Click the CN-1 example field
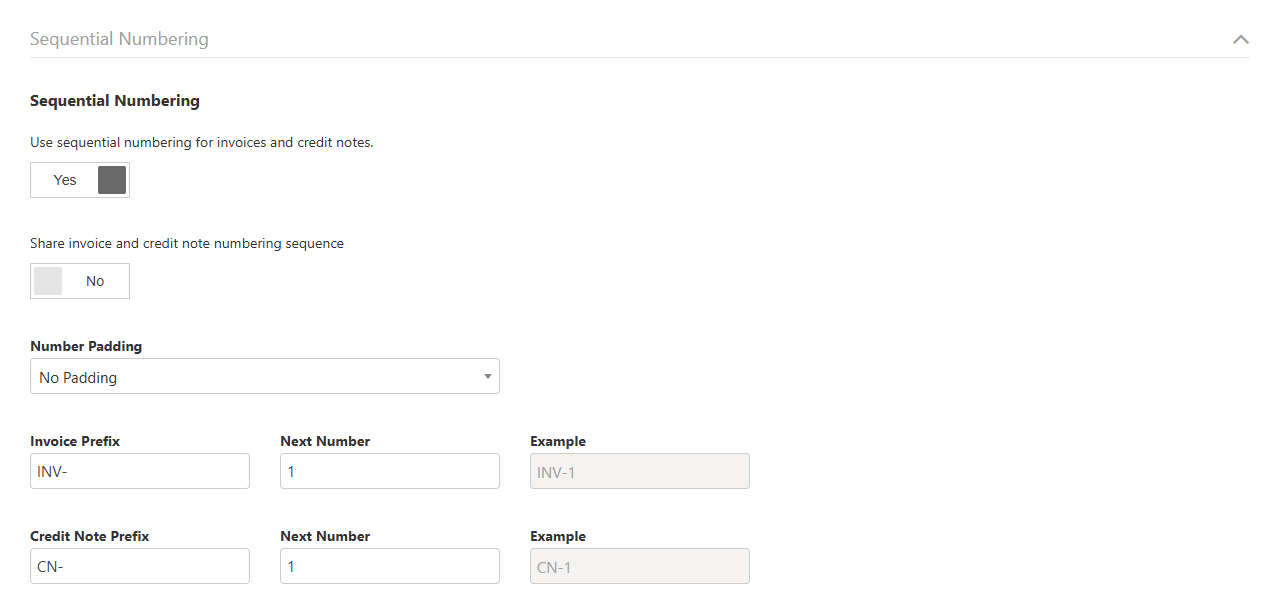 coord(639,566)
